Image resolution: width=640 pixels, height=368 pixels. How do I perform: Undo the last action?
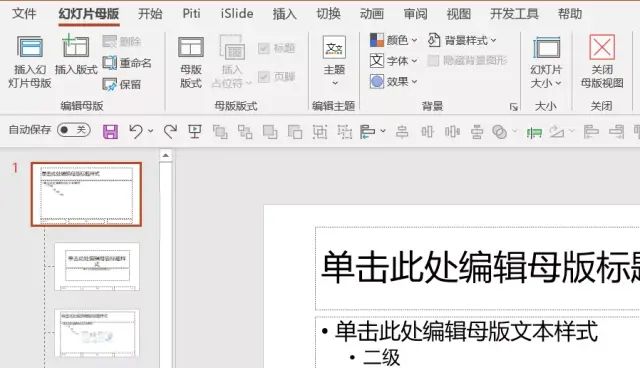click(136, 131)
